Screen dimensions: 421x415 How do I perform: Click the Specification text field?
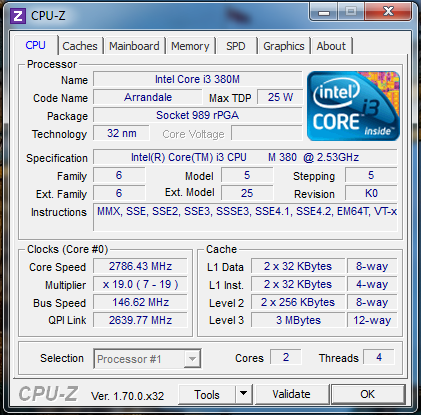245,157
